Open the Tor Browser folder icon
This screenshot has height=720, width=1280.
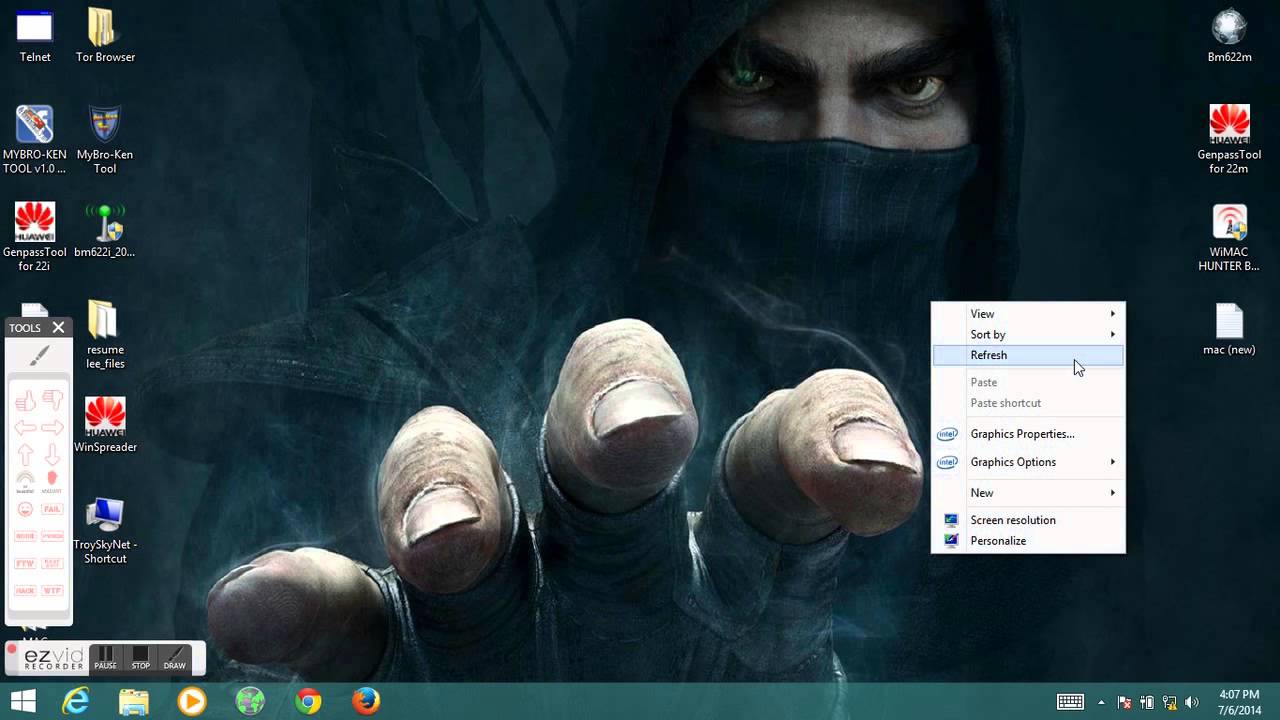click(x=105, y=36)
